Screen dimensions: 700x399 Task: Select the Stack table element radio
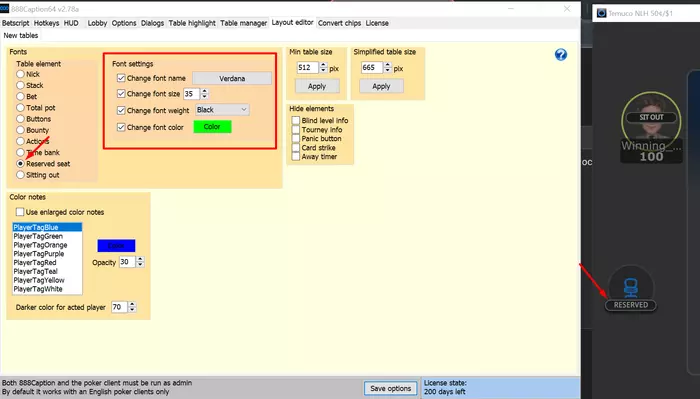[x=20, y=85]
